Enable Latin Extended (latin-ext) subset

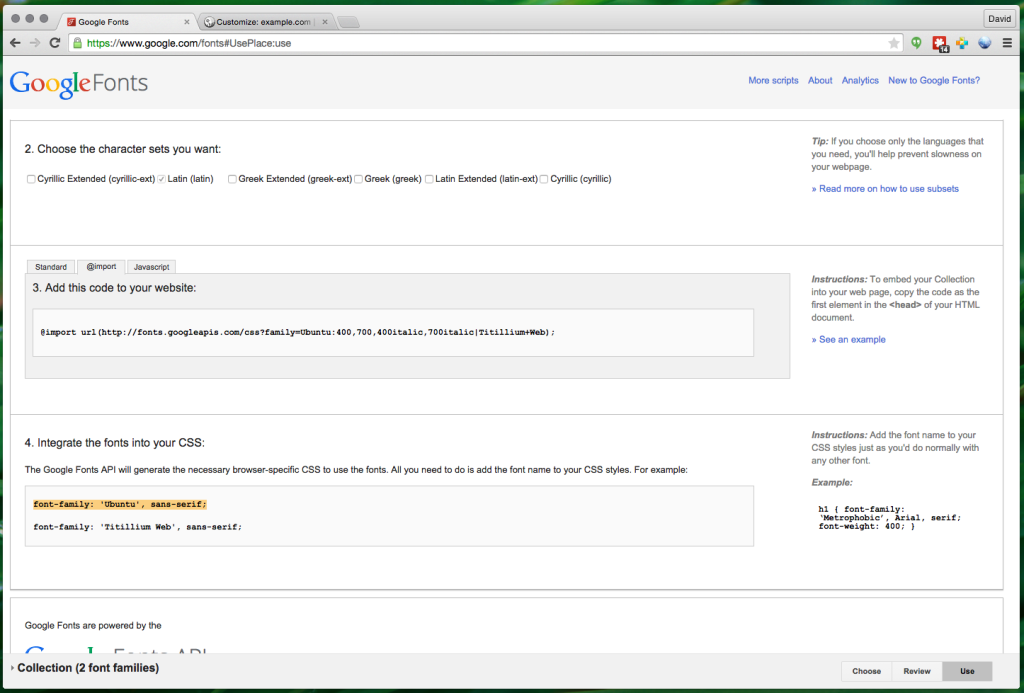(429, 179)
